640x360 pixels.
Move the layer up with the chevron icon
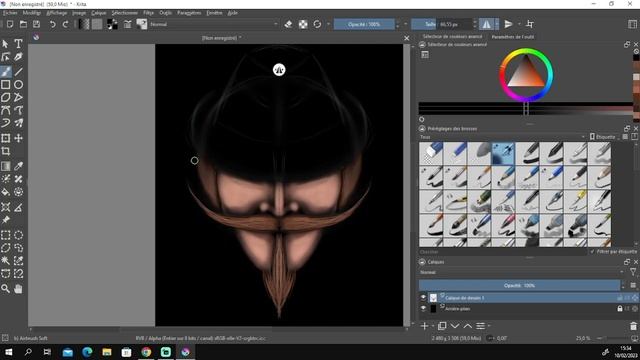click(467, 326)
